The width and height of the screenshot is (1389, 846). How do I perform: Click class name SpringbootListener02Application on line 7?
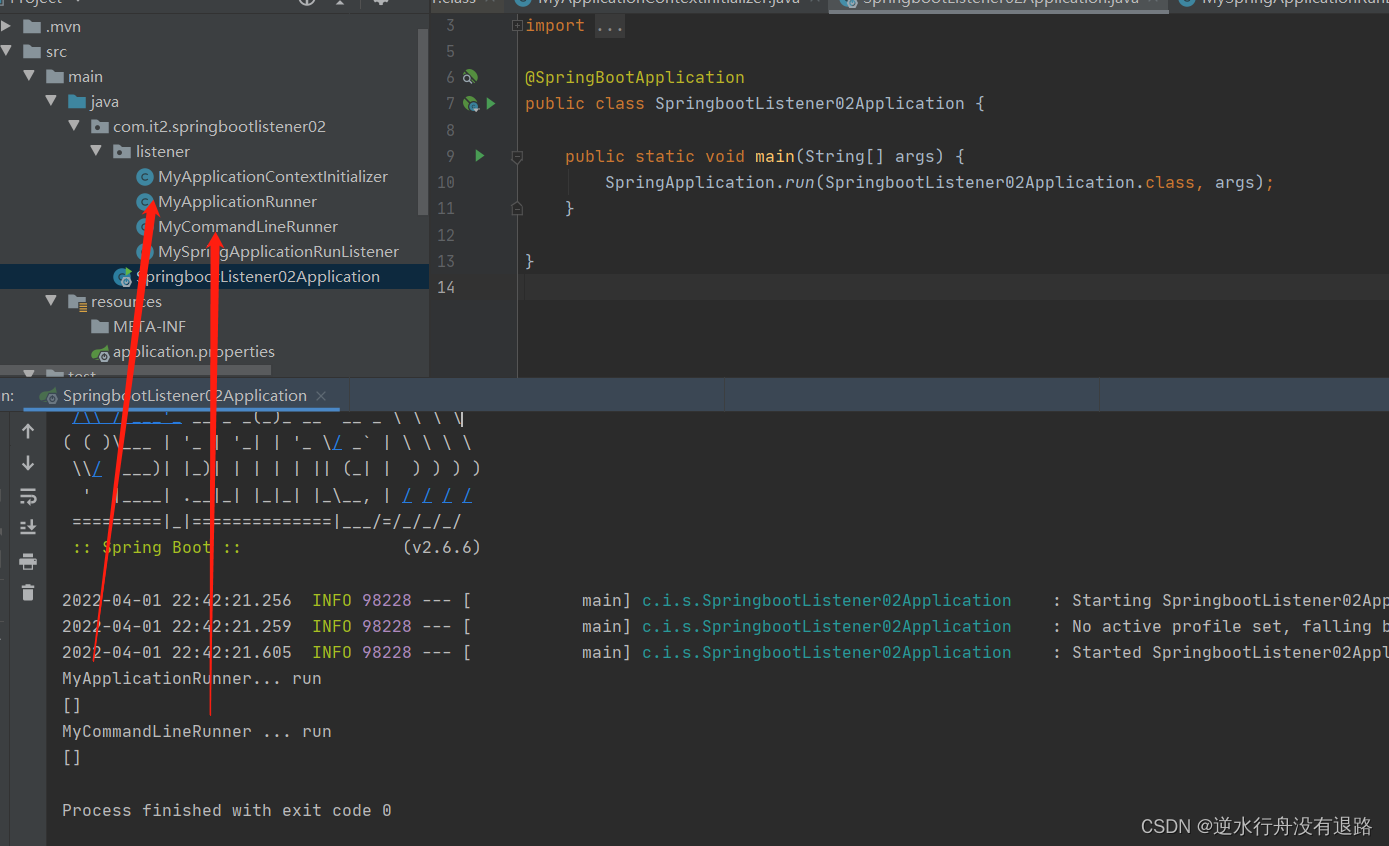click(810, 103)
